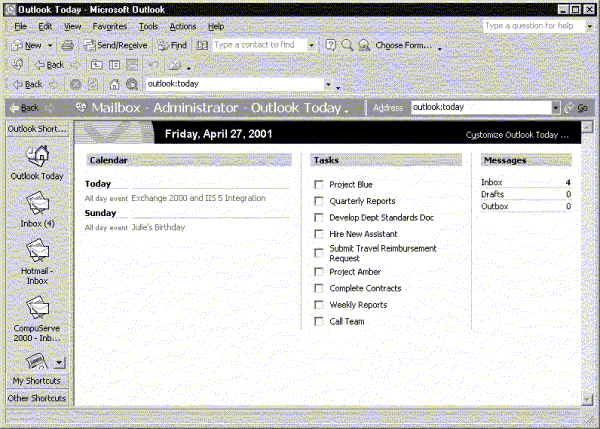Screen dimensions: 600x429
Task: Click the Undo toolbar icon
Action: [153, 65]
